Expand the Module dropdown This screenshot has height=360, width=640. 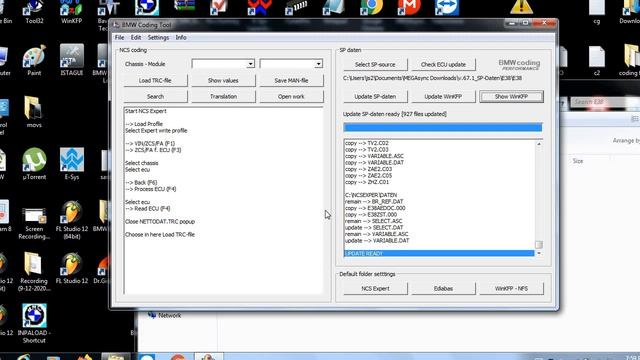[291, 64]
